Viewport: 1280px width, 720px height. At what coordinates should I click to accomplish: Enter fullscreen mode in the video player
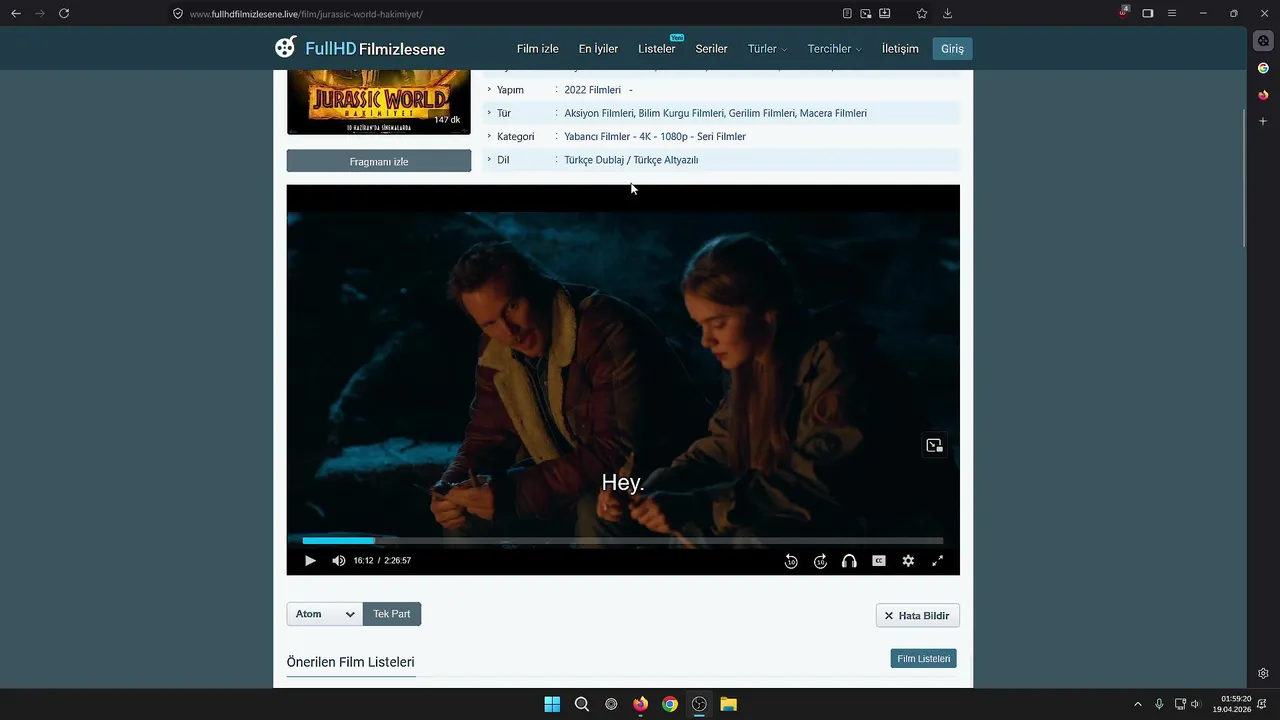point(937,561)
